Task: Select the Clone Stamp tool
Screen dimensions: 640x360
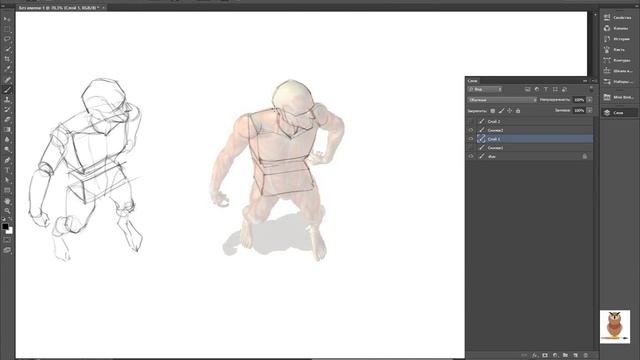Action: click(x=7, y=100)
